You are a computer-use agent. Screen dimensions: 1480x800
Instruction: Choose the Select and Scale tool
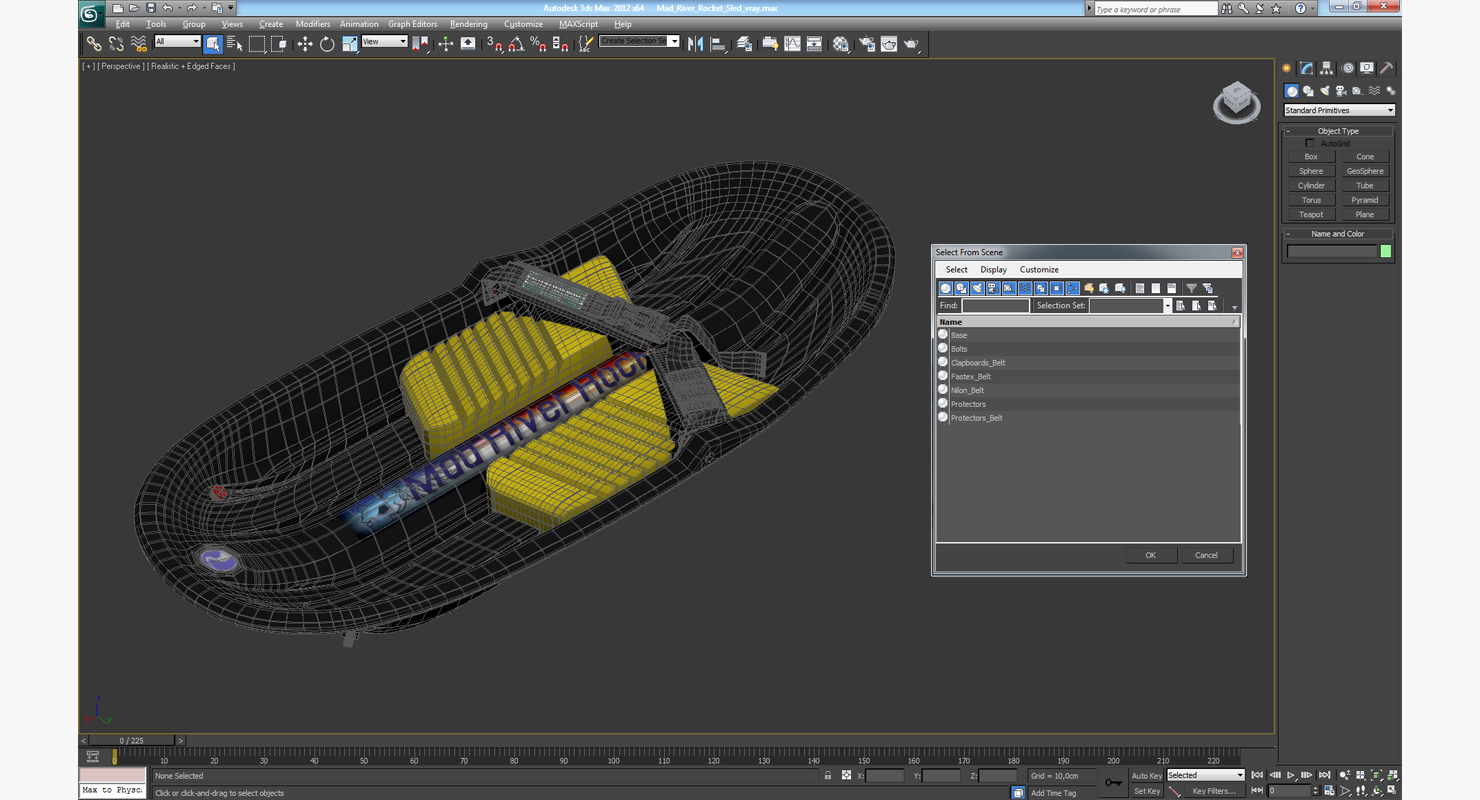[349, 44]
